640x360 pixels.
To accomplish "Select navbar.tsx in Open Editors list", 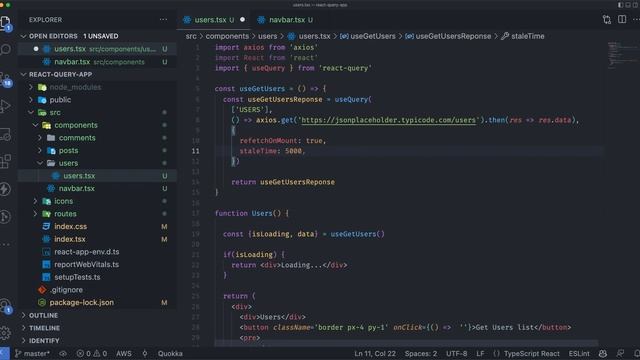I will [x=98, y=62].
